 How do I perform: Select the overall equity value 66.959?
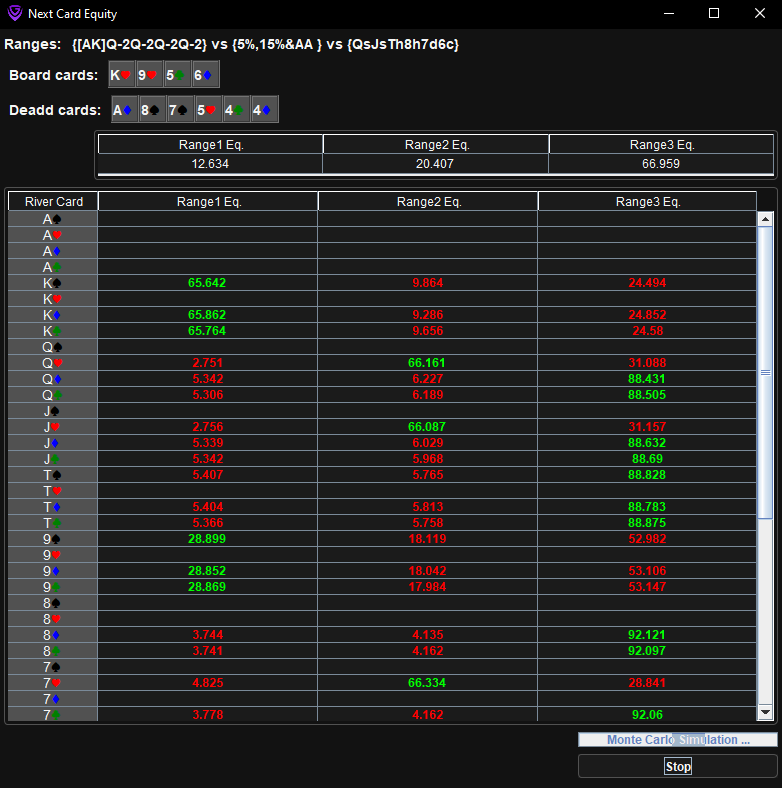[x=661, y=164]
